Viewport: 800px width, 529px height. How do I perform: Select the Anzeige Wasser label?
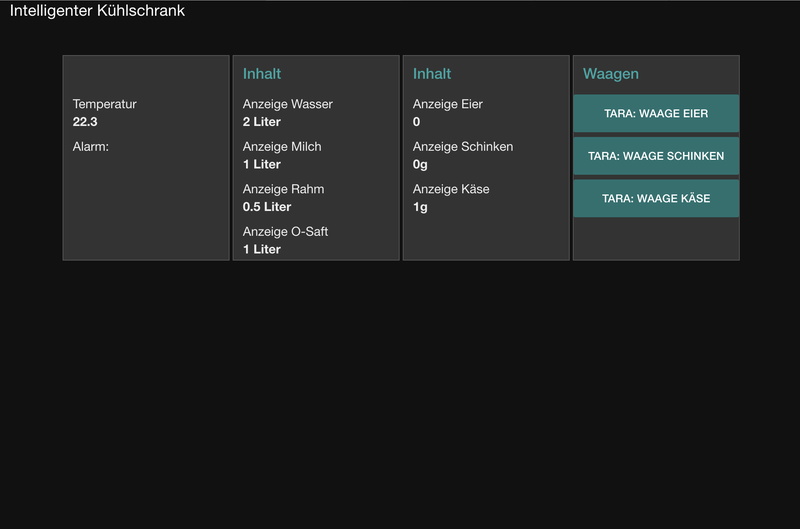pos(288,104)
